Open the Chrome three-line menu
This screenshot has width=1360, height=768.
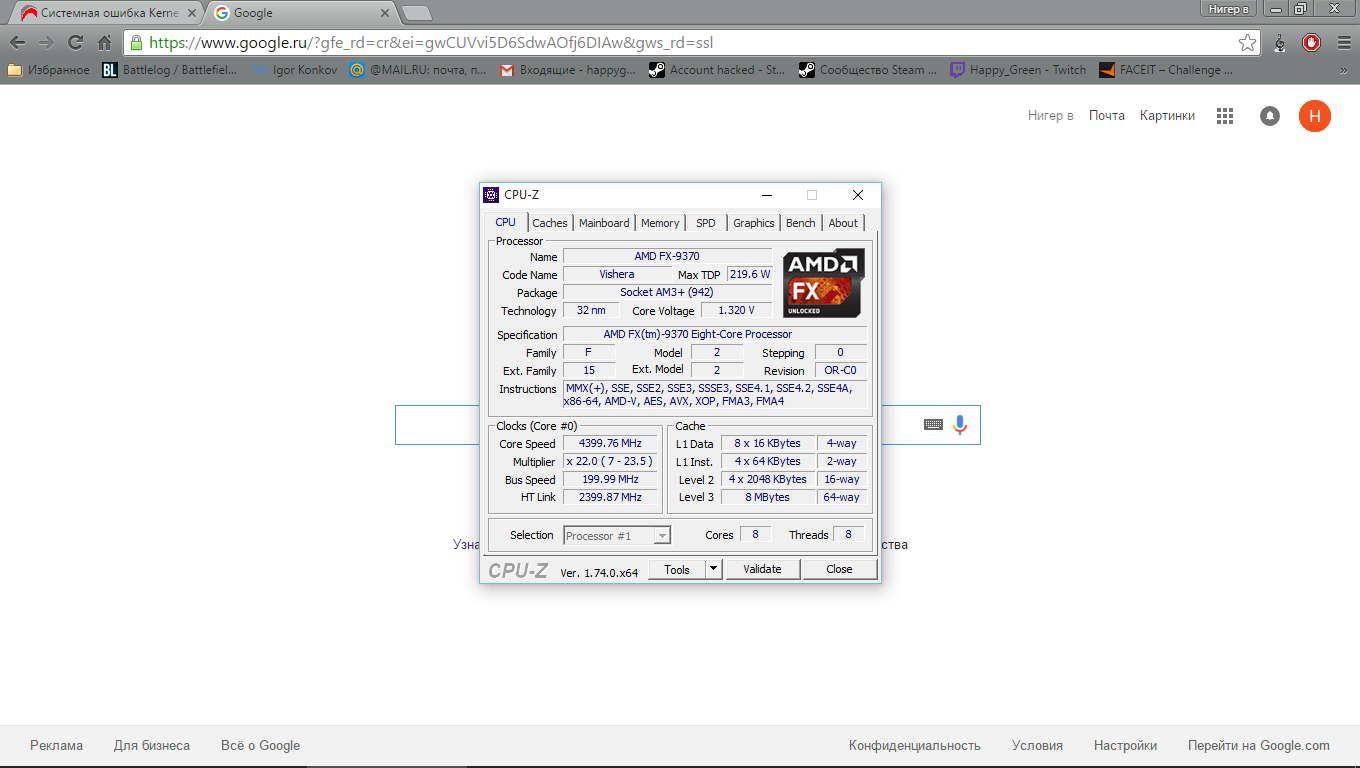[x=1342, y=43]
